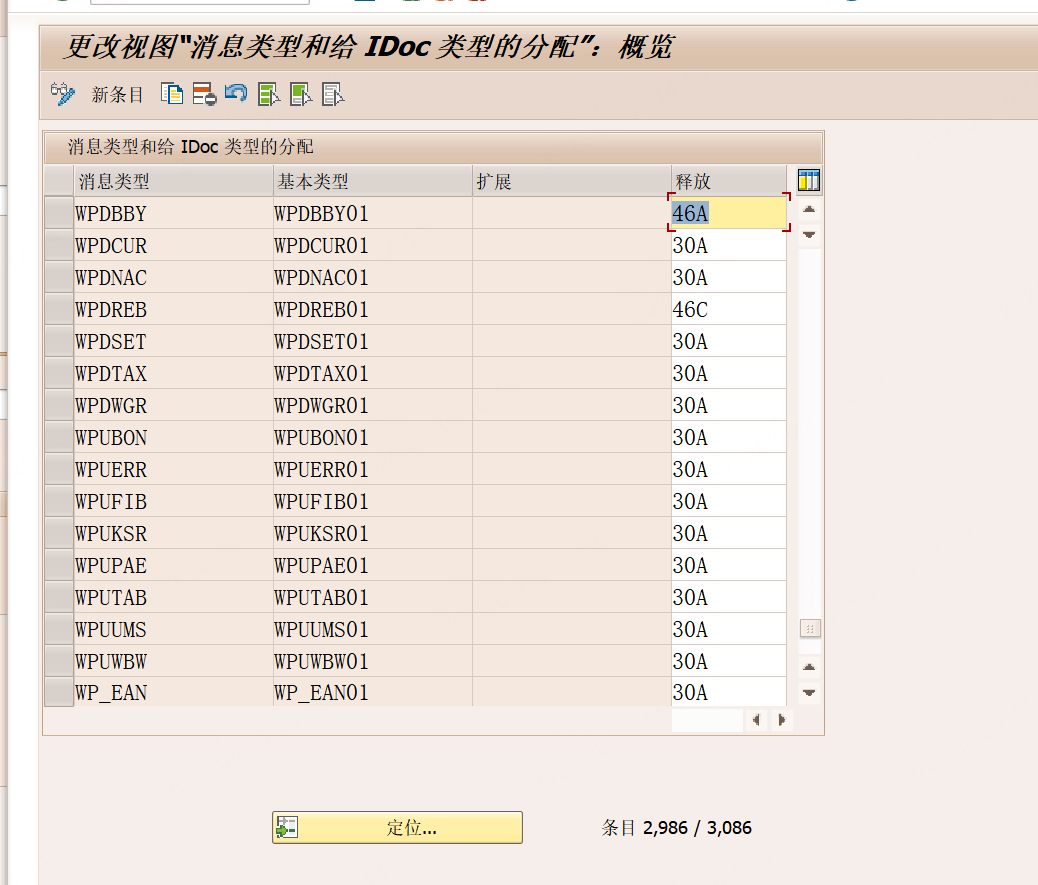Open the table column configuration icon

pyautogui.click(x=808, y=180)
